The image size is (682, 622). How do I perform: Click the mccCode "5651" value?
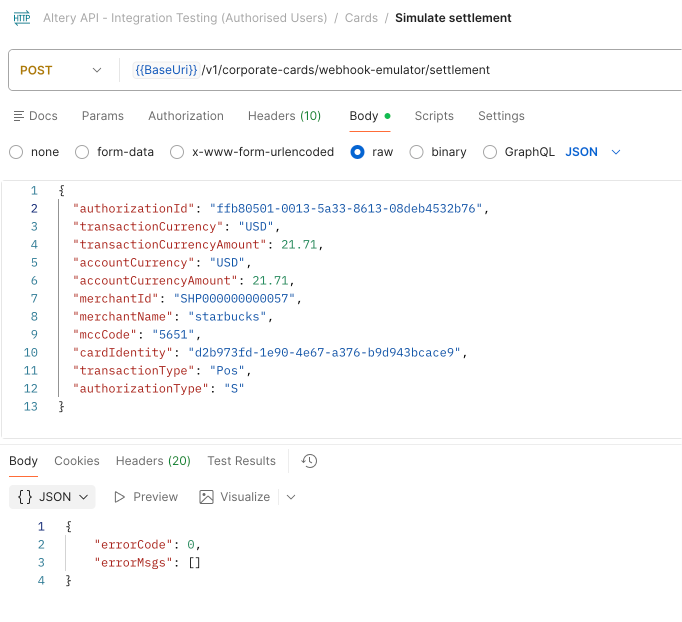[x=173, y=334]
